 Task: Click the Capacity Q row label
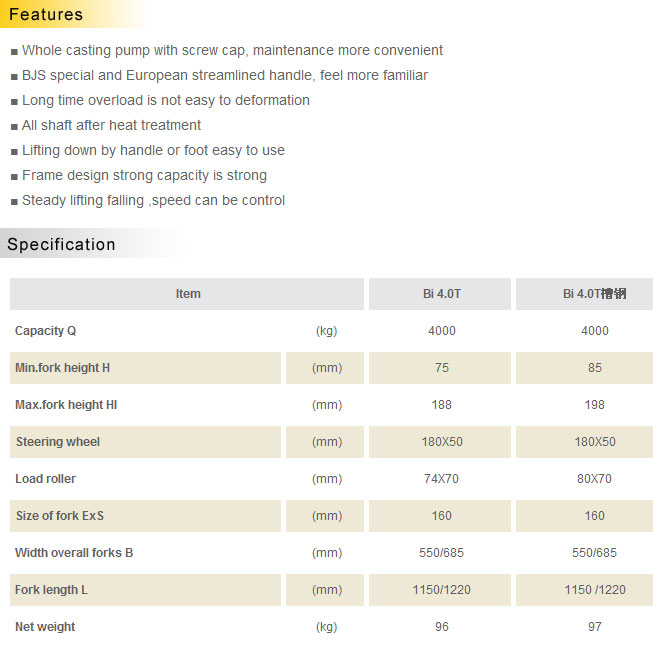[x=46, y=331]
